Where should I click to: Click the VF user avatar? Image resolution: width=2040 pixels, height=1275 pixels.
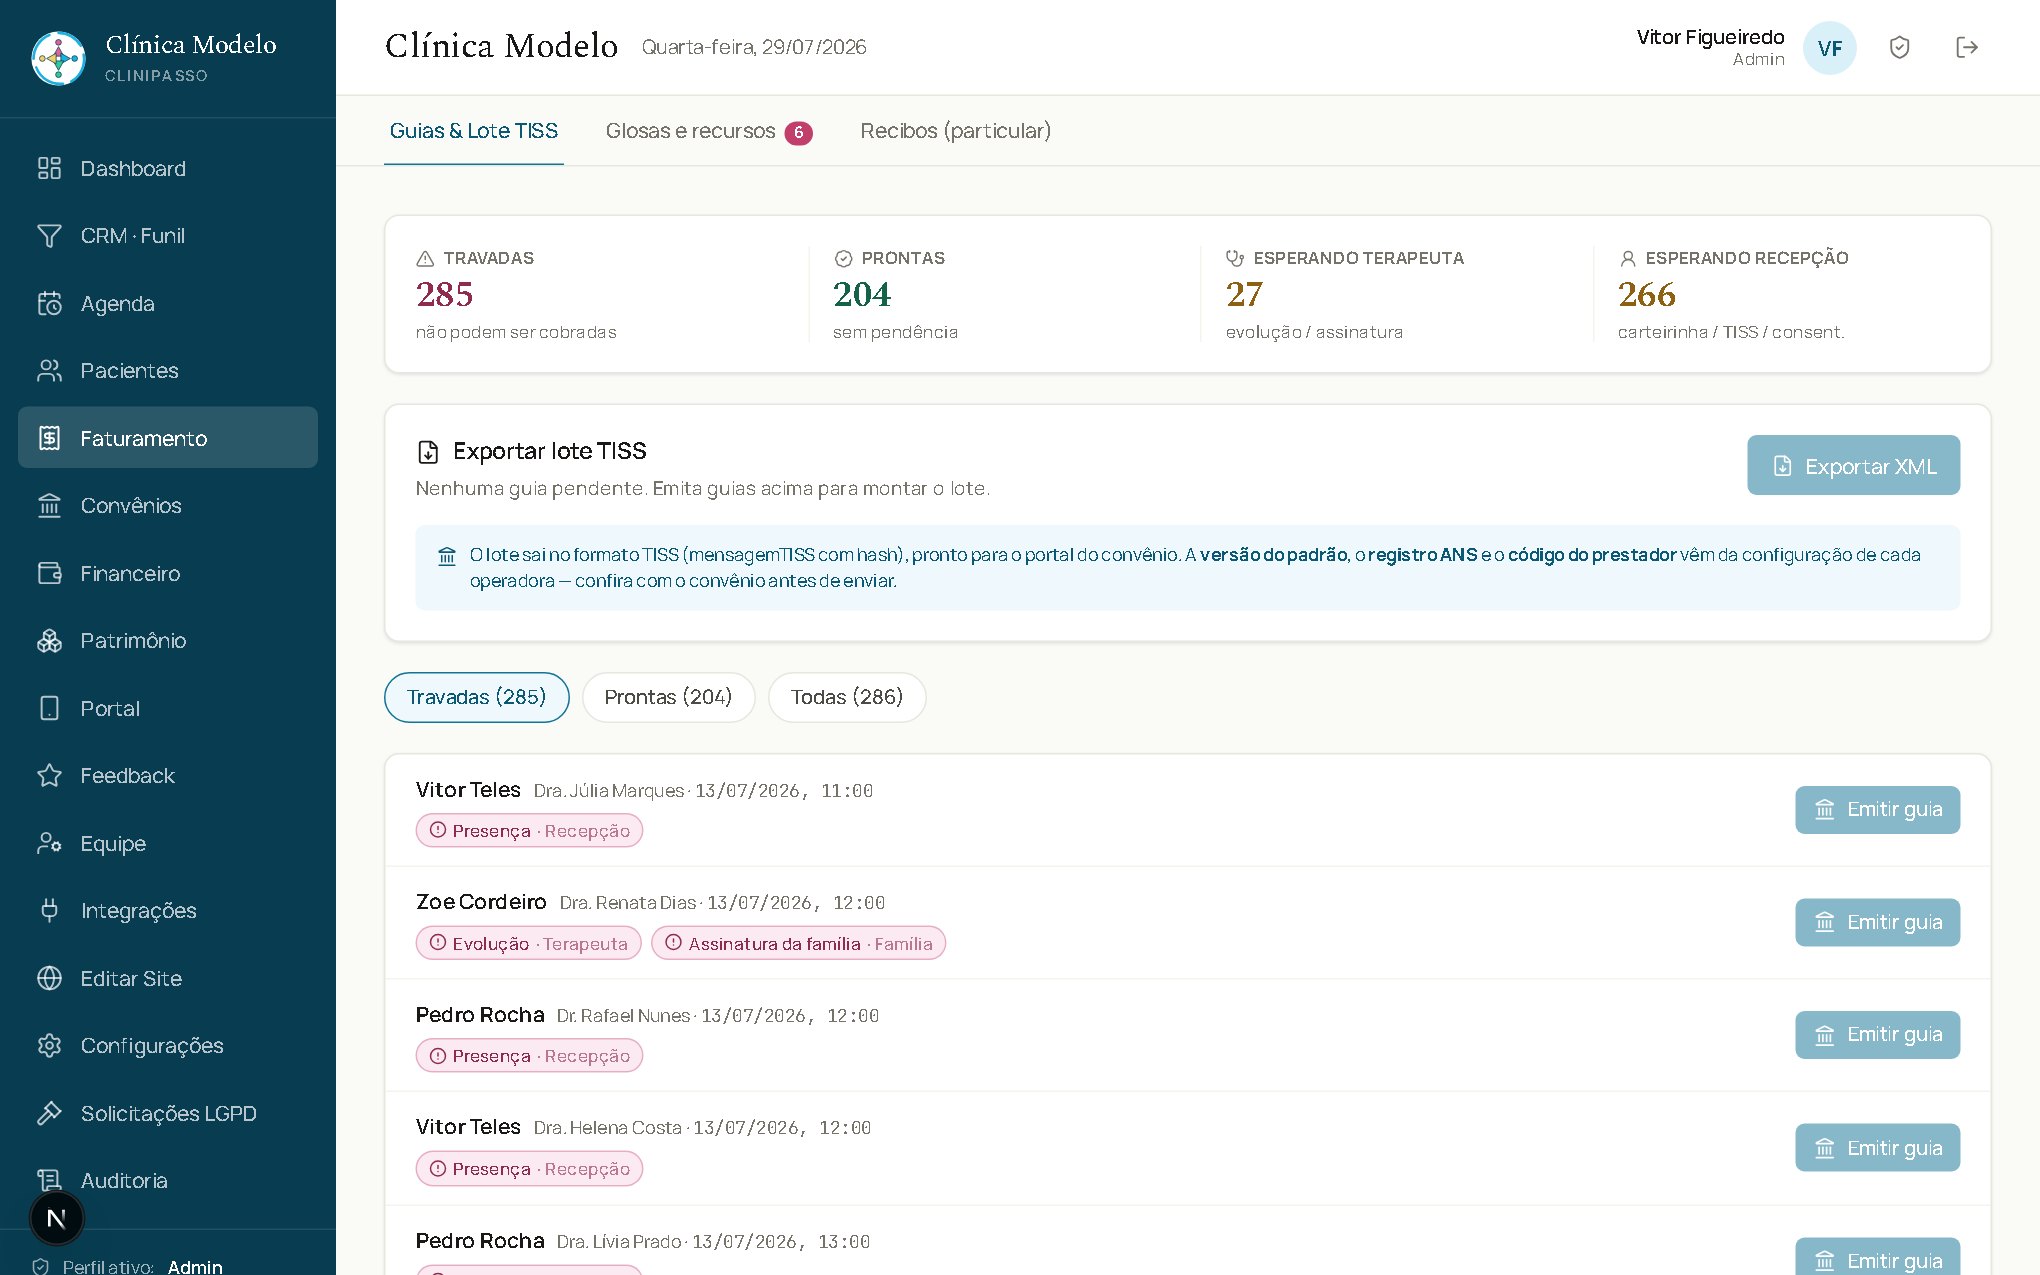(x=1829, y=48)
